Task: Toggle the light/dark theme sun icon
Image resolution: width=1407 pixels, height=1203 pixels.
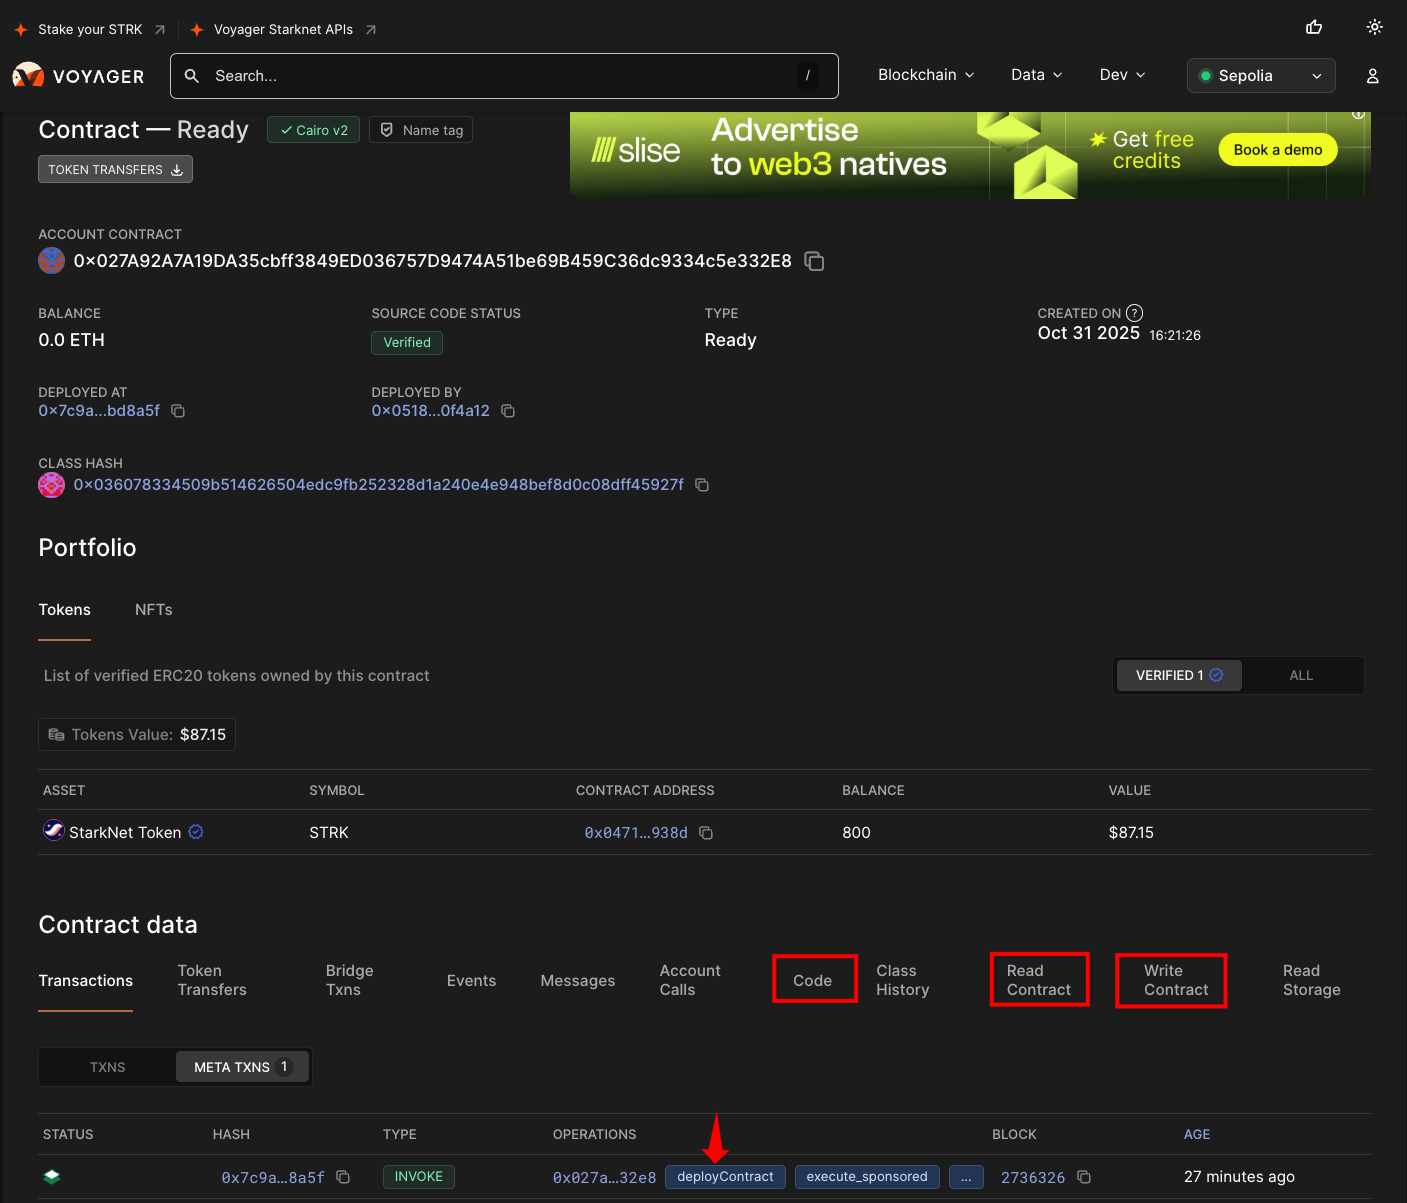Action: coord(1374,26)
